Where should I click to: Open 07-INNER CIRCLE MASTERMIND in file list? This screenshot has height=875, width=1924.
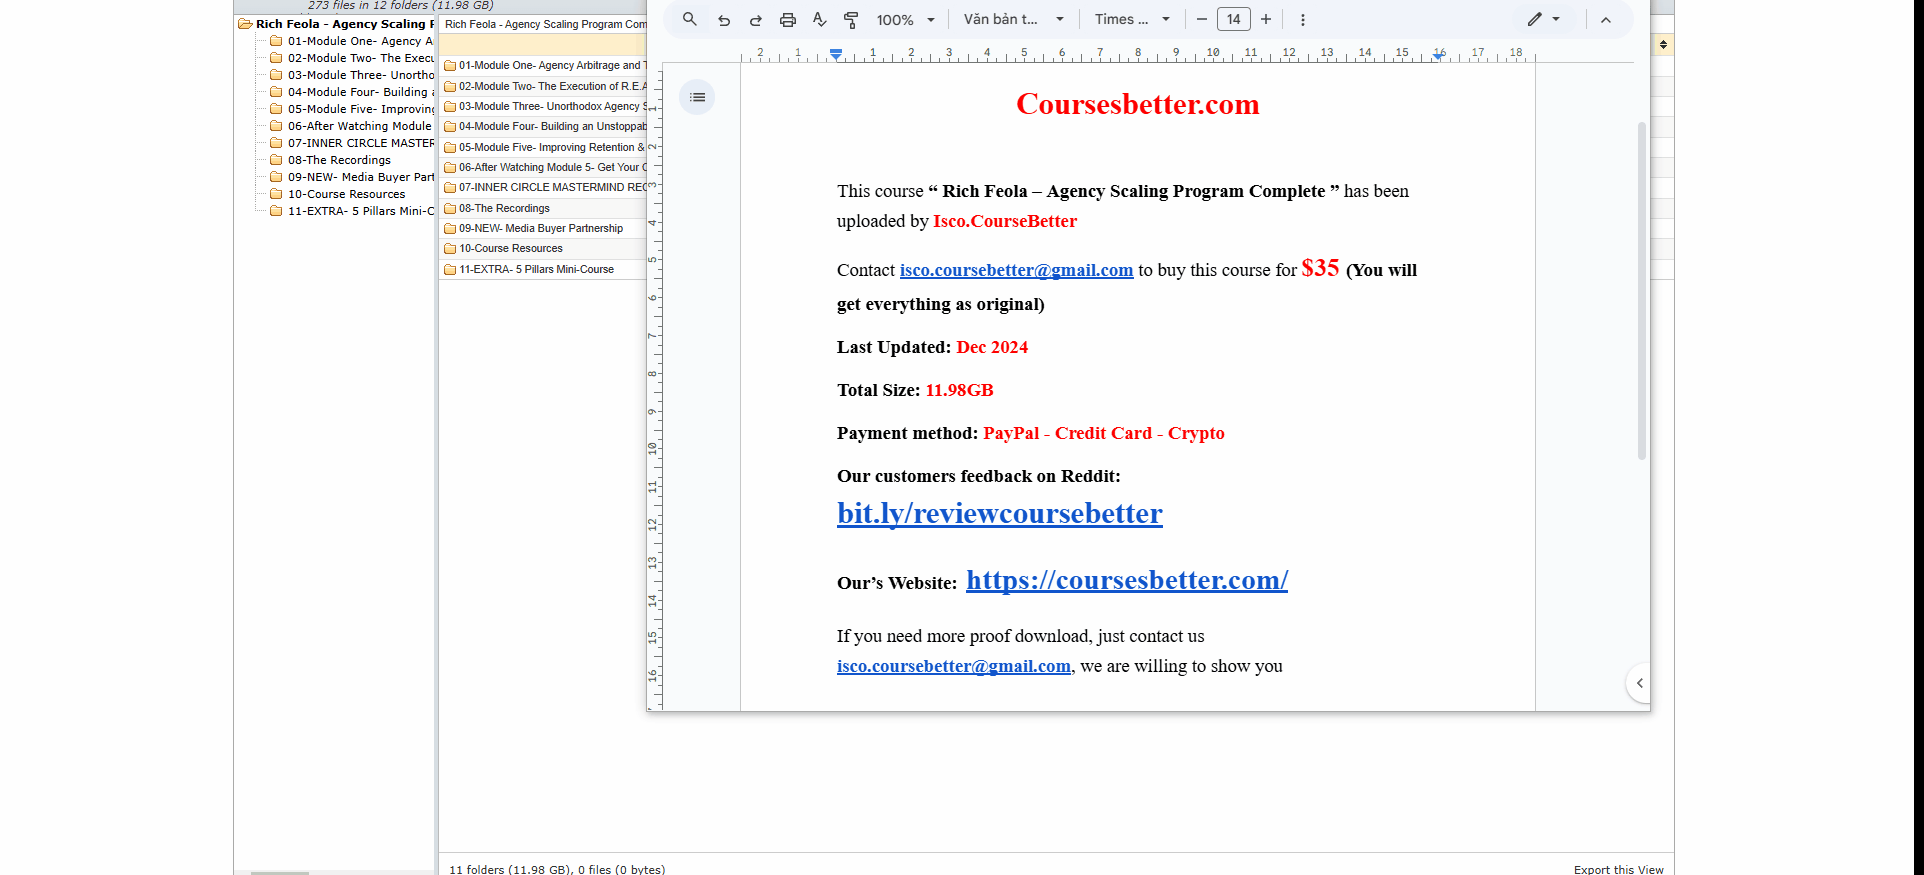click(x=545, y=187)
